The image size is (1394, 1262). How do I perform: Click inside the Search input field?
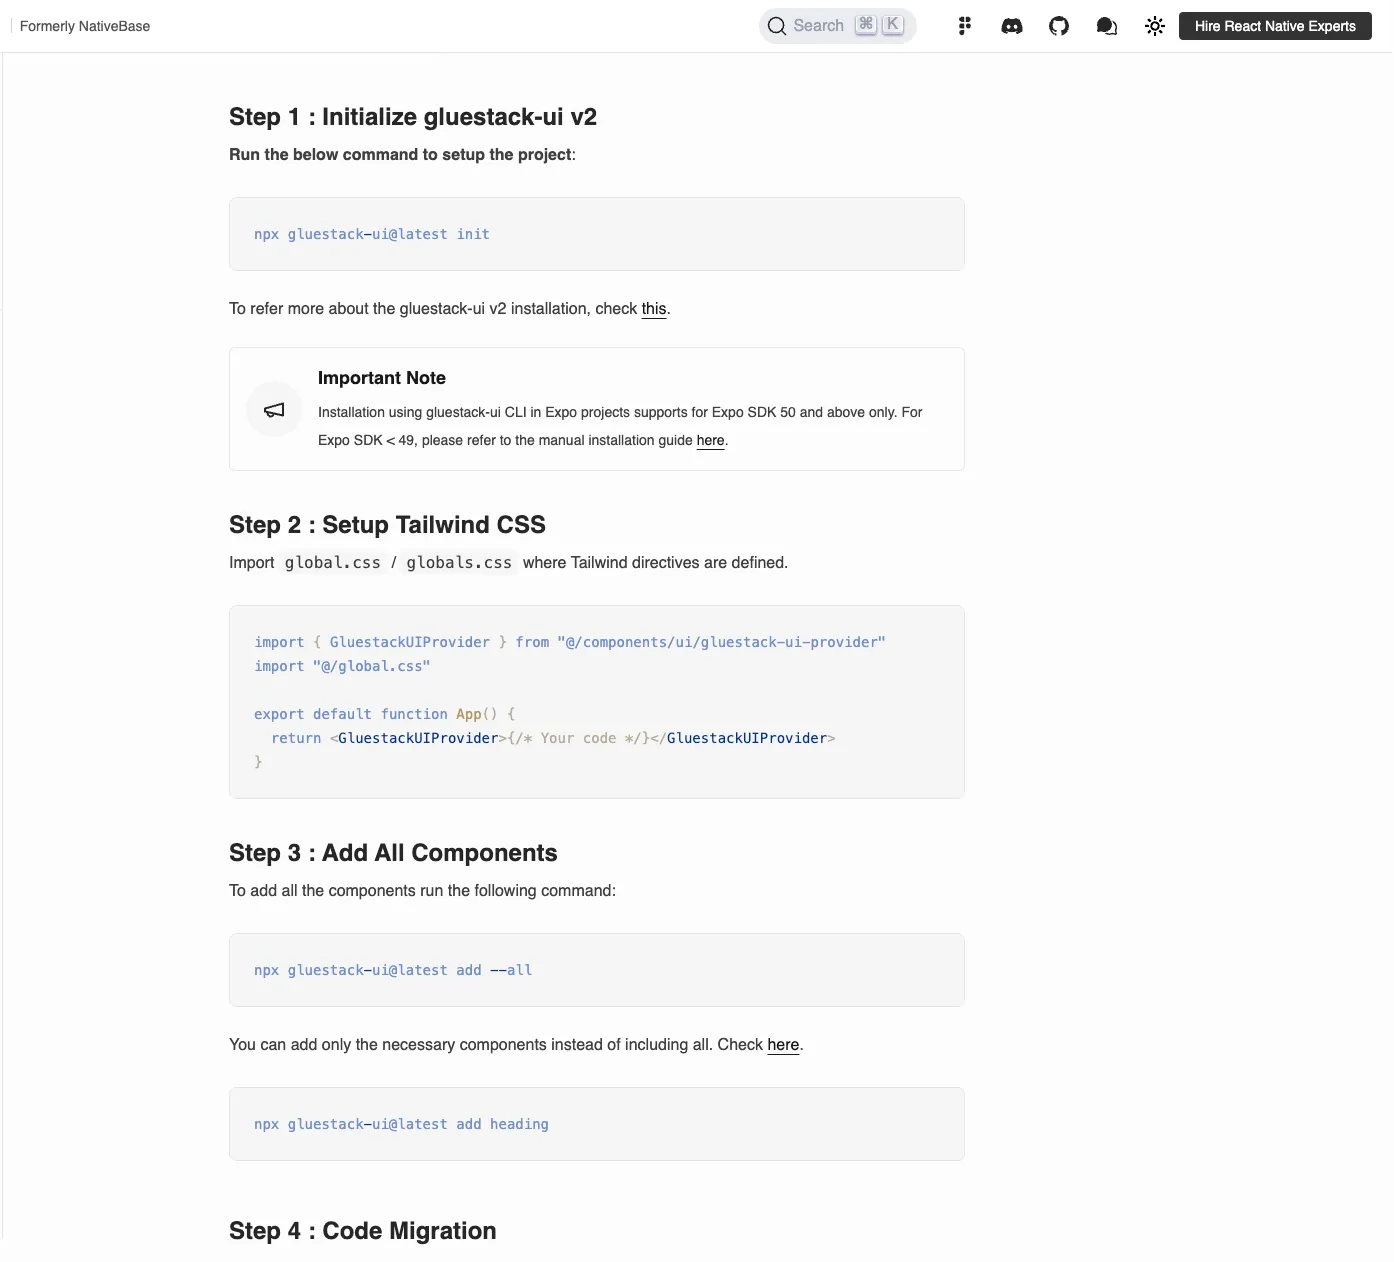[x=820, y=25]
